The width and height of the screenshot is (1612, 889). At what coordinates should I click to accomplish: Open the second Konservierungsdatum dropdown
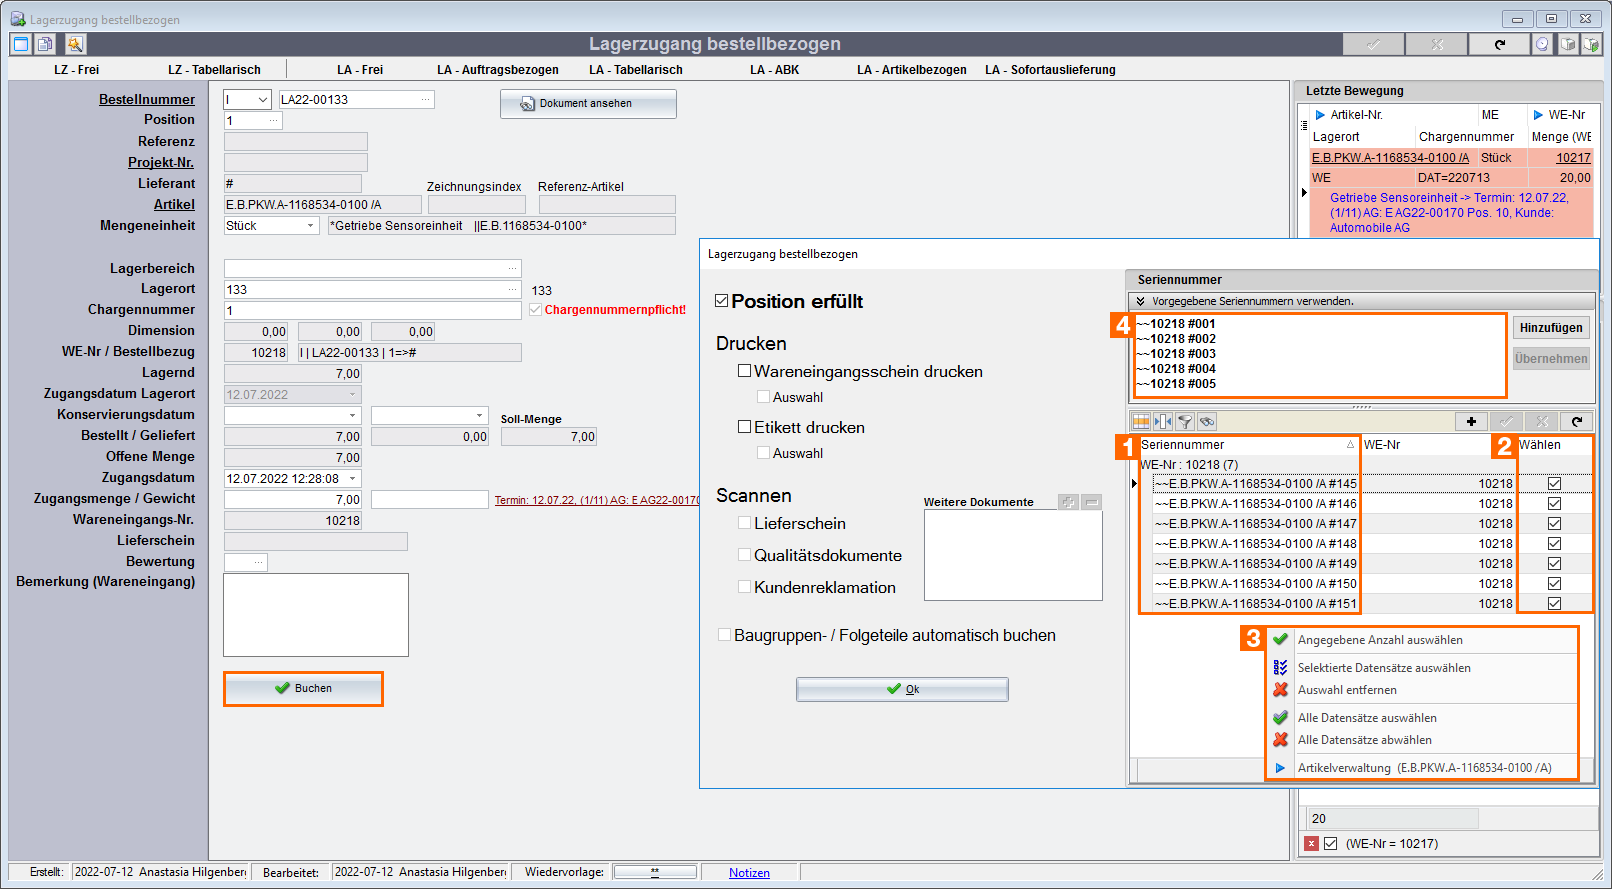point(480,415)
